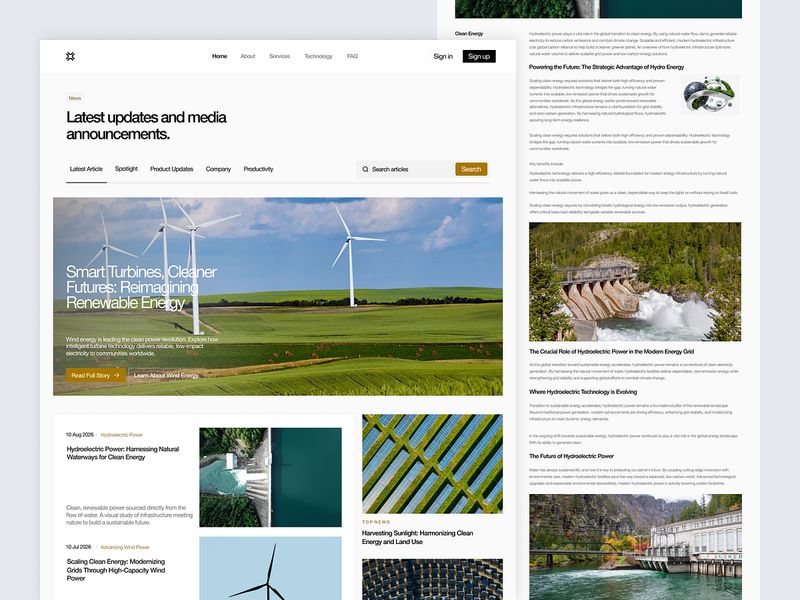Click the riverside power station photo
This screenshot has width=800, height=600.
click(x=635, y=547)
